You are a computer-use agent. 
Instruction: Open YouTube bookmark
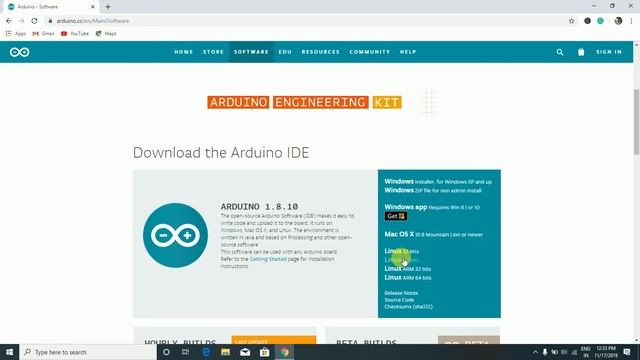coord(75,33)
